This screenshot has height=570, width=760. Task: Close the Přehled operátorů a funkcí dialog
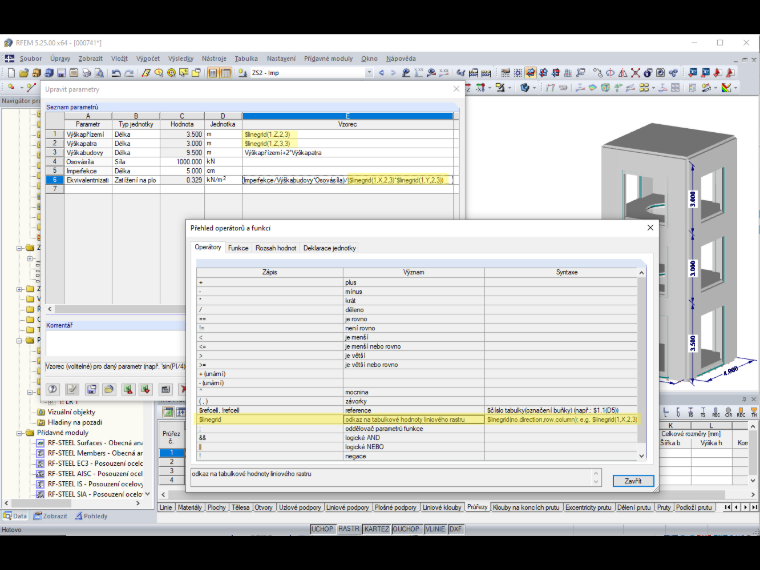click(650, 228)
